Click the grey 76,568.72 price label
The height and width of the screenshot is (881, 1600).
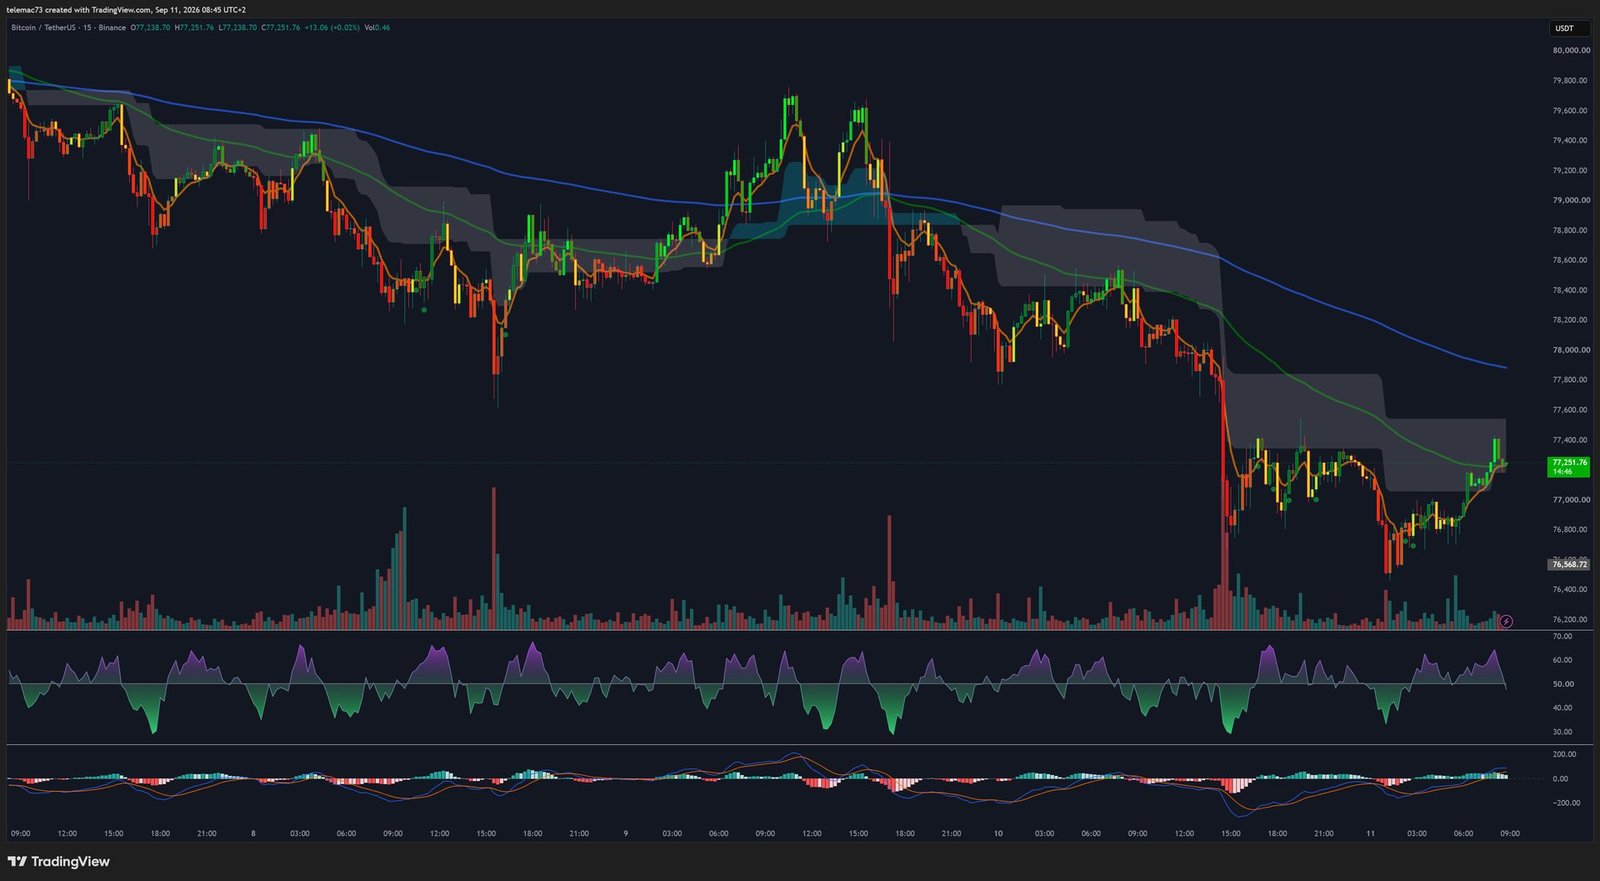[x=1568, y=564]
